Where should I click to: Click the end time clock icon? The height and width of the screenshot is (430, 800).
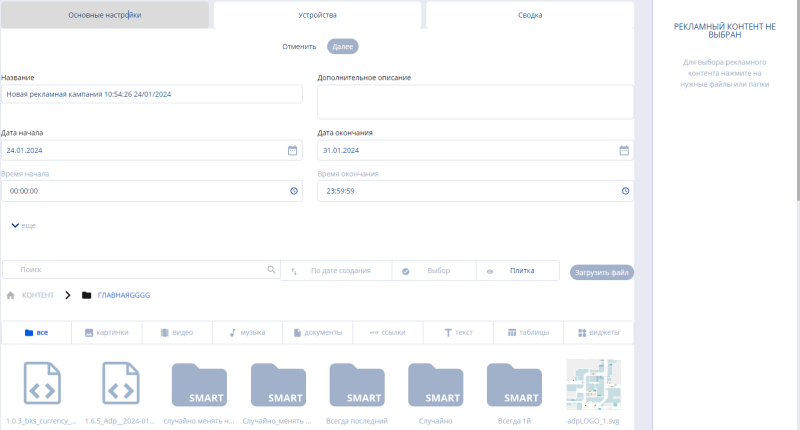(x=624, y=190)
